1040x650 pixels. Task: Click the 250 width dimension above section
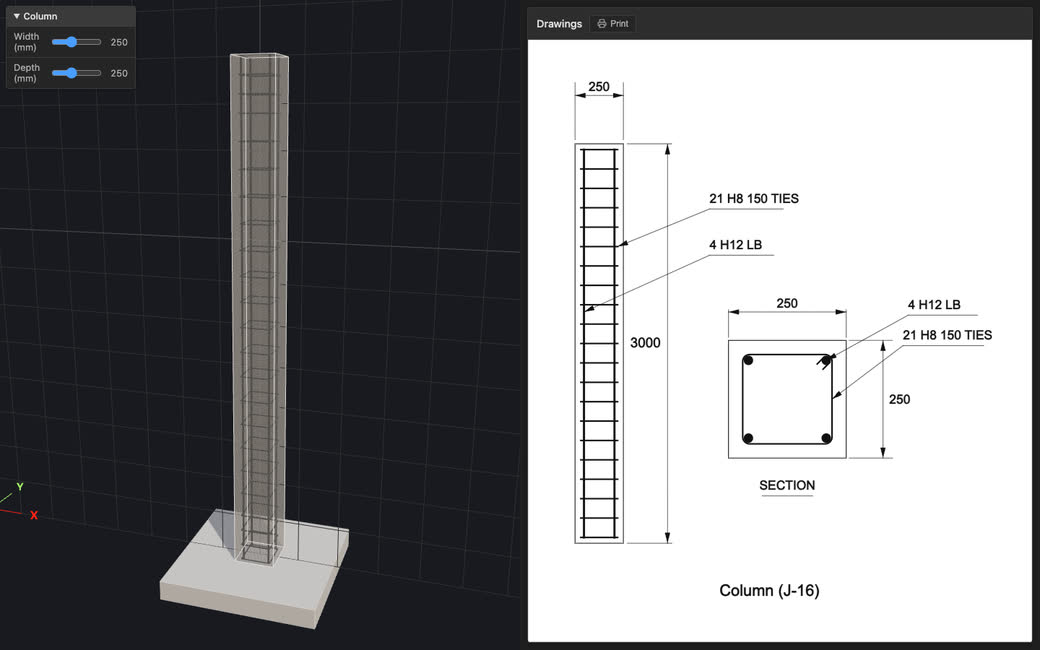tap(787, 303)
